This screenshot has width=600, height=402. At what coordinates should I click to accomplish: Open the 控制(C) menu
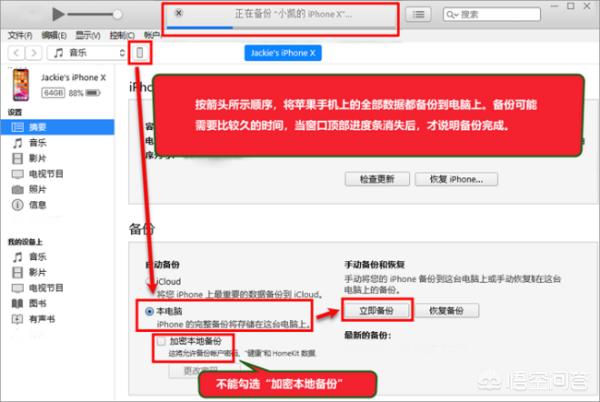pyautogui.click(x=122, y=36)
